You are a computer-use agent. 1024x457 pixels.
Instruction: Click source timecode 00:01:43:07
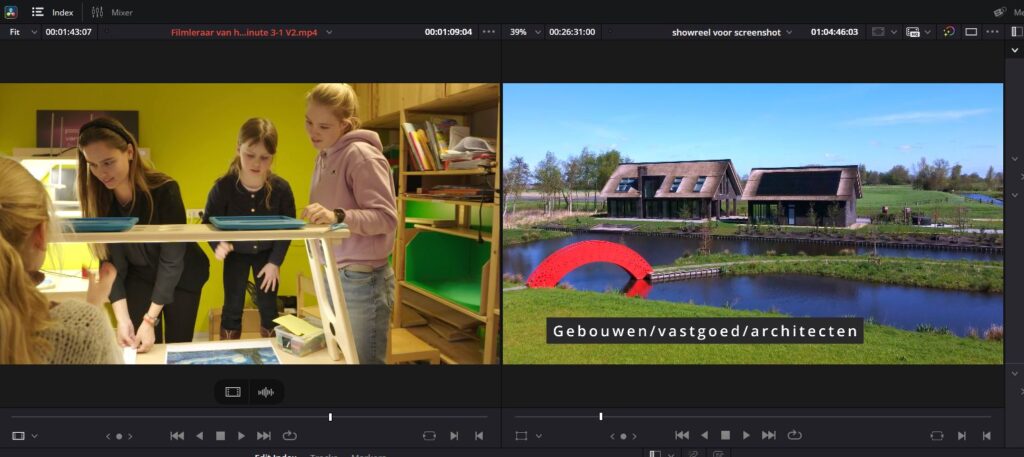pyautogui.click(x=69, y=32)
